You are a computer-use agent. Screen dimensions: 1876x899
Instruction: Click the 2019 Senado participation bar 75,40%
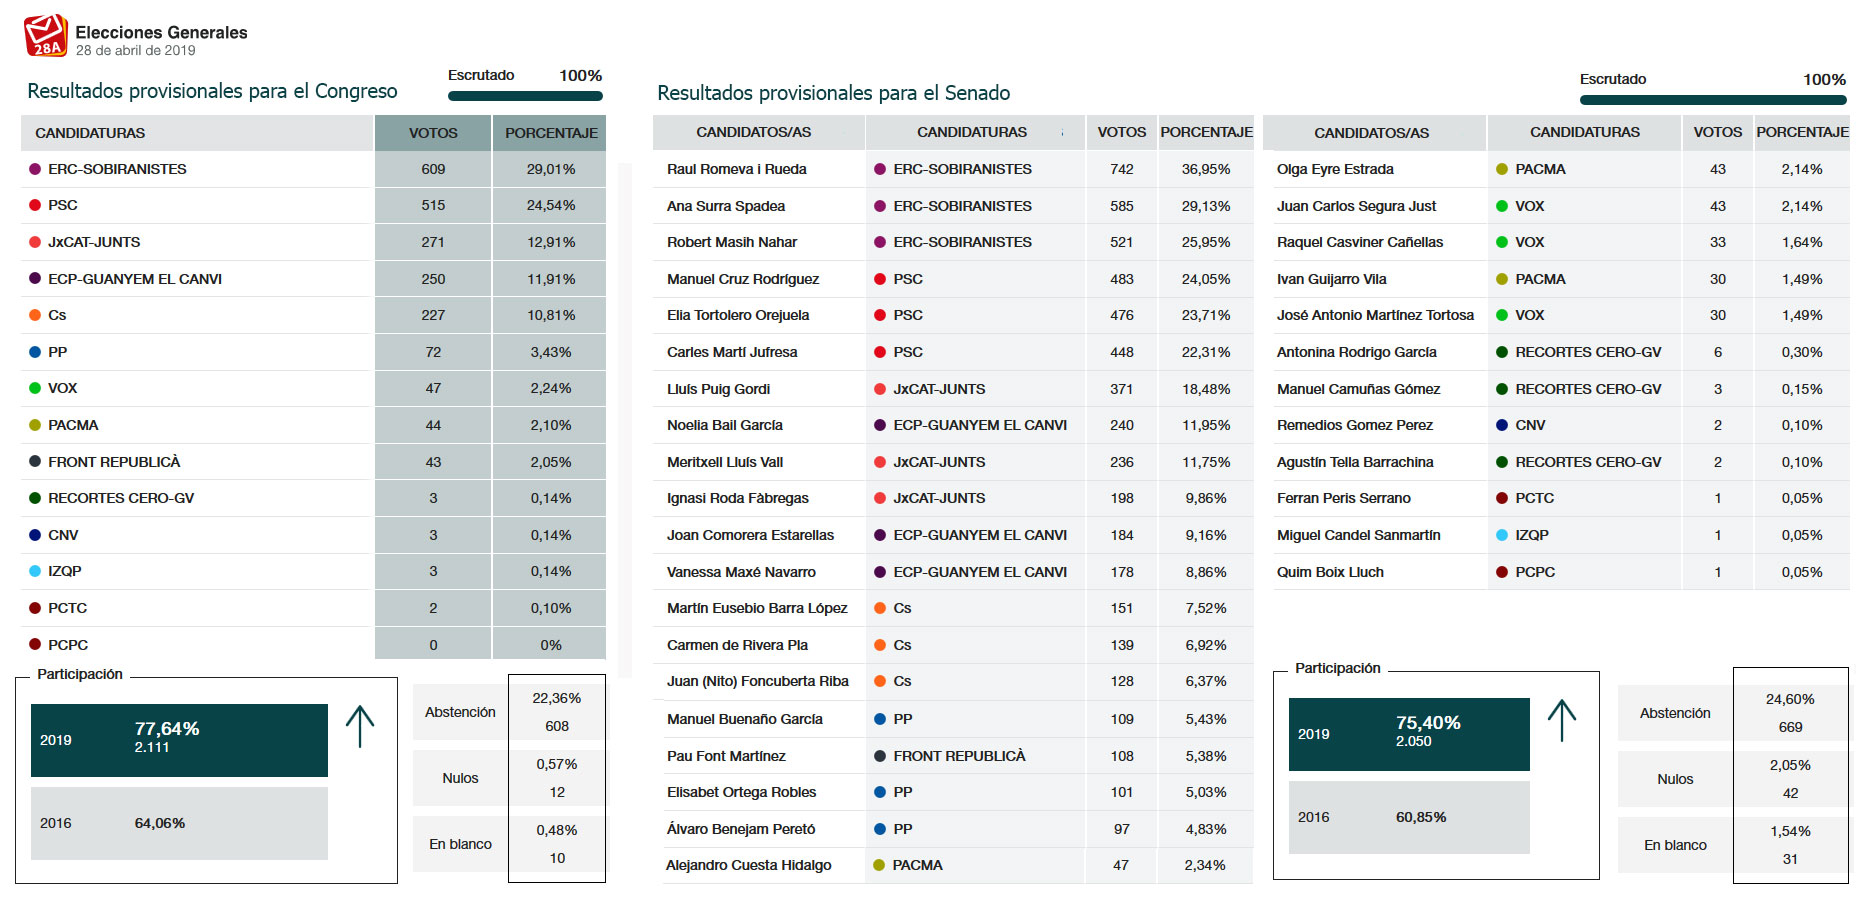pyautogui.click(x=1409, y=734)
